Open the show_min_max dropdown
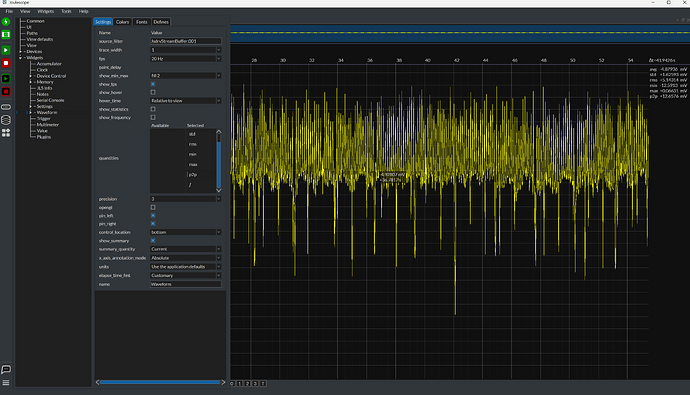The width and height of the screenshot is (690, 395). 185,76
